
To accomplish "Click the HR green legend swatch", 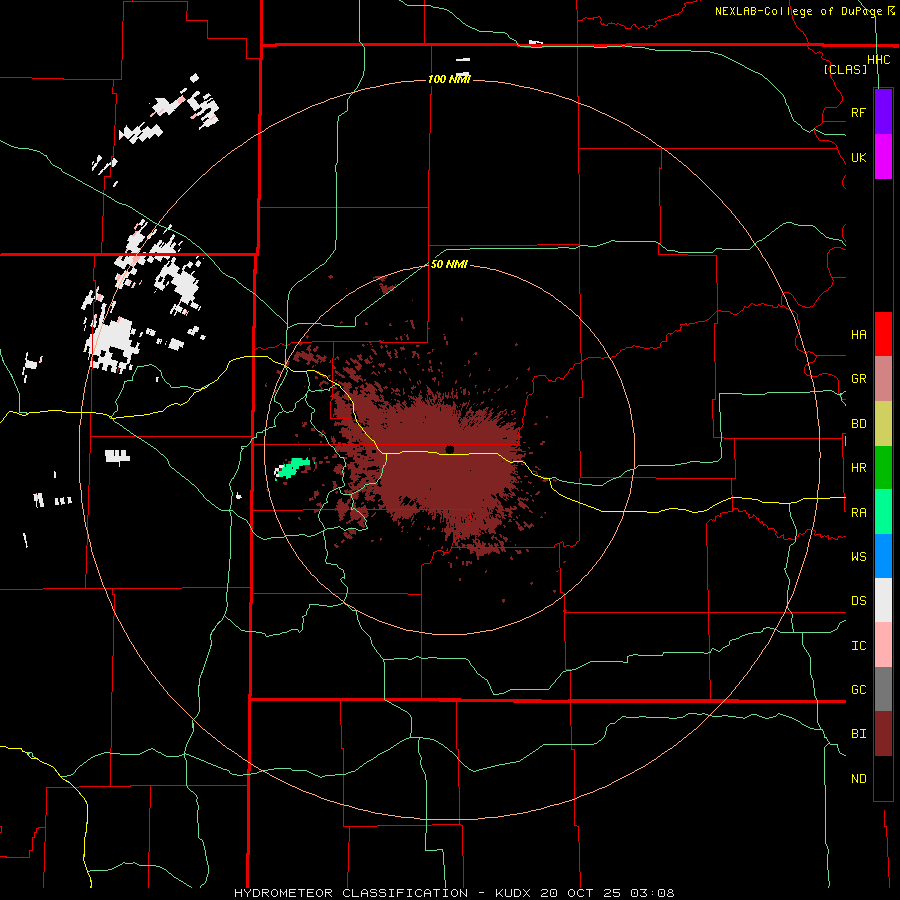I will coord(883,468).
